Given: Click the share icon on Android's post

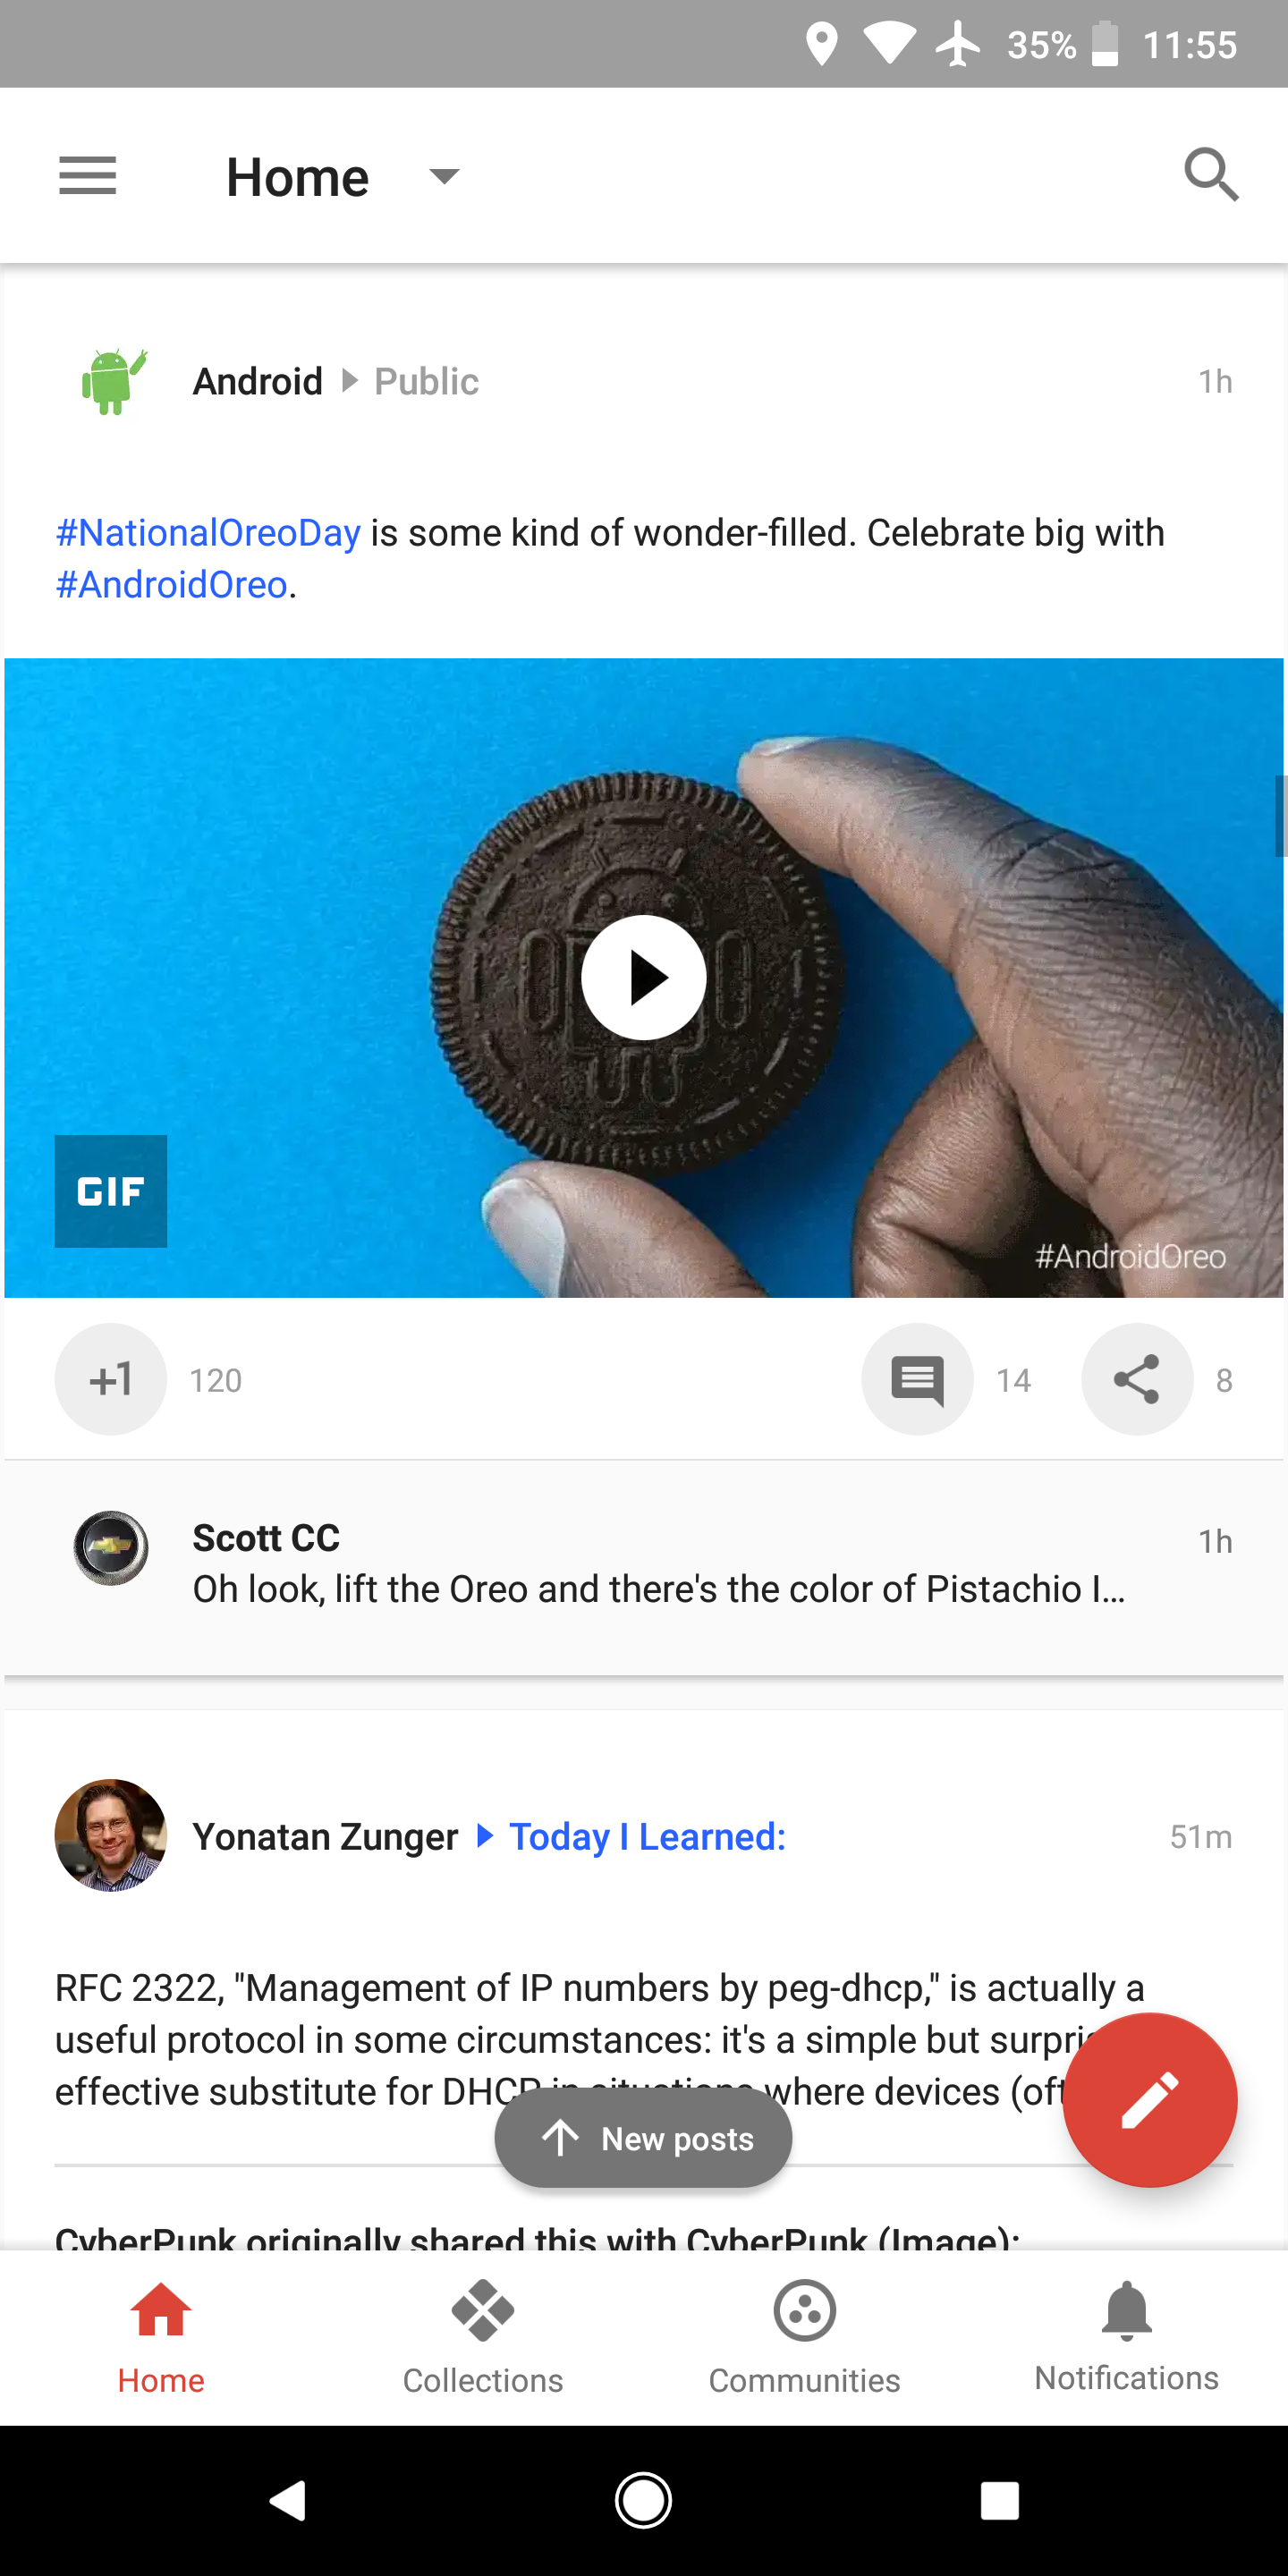Looking at the screenshot, I should click(x=1137, y=1379).
